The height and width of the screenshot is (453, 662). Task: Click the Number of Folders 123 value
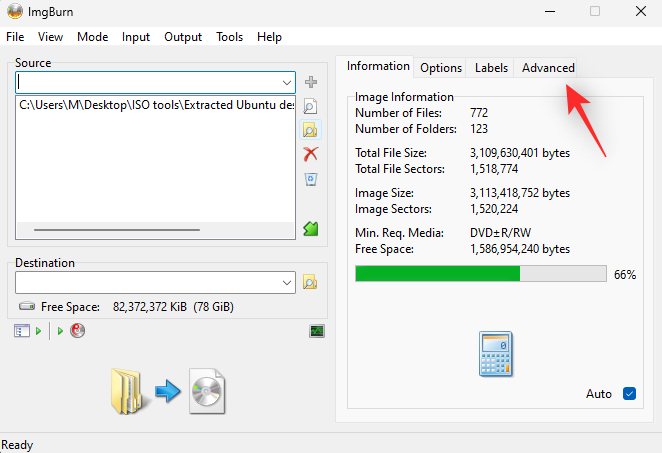(479, 129)
